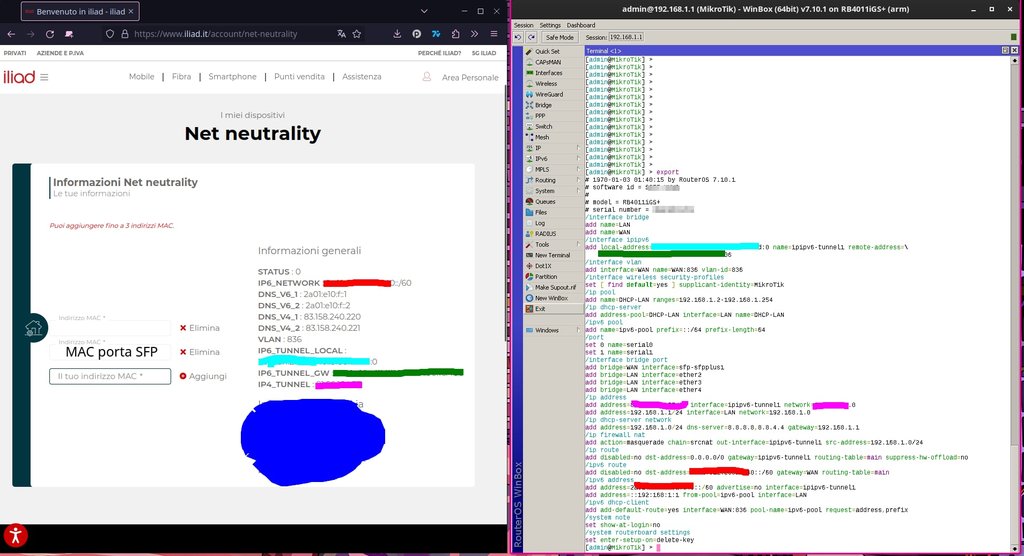Click WinBox Session address field
This screenshot has width=1024, height=556.
point(626,37)
